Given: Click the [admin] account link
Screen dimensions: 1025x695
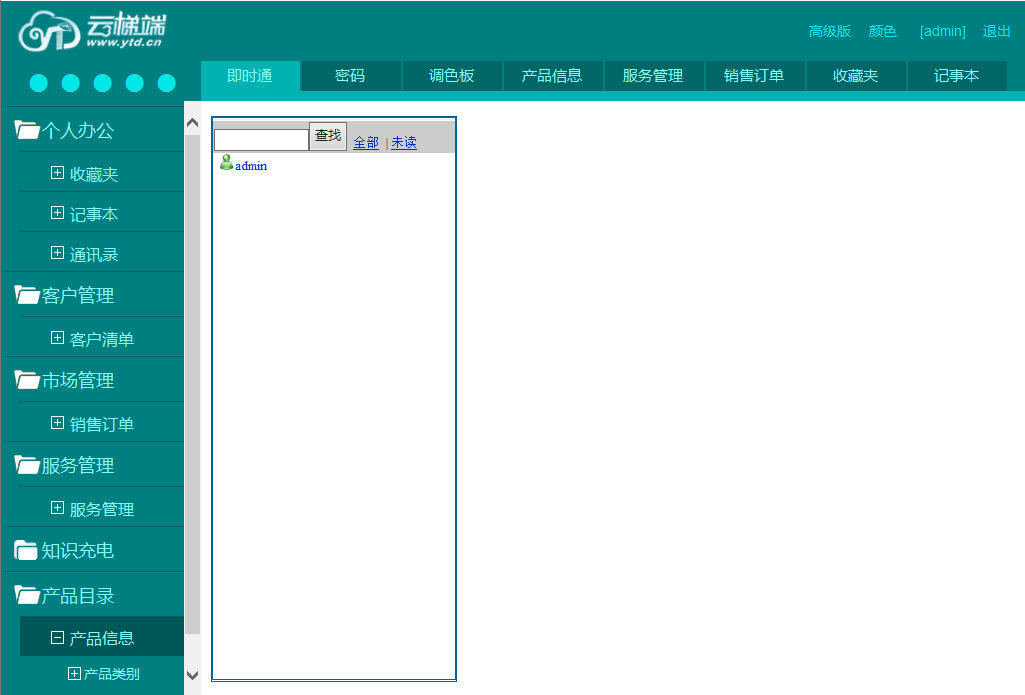Looking at the screenshot, I should coord(943,31).
